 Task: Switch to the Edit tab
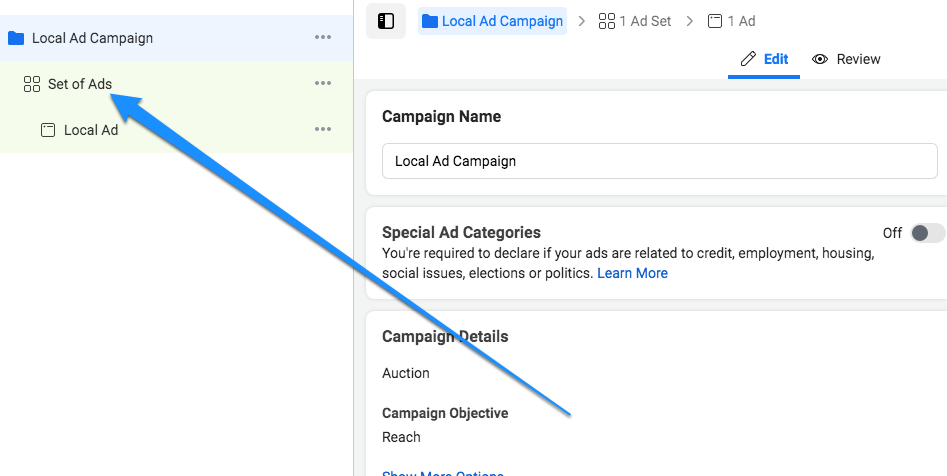click(764, 59)
